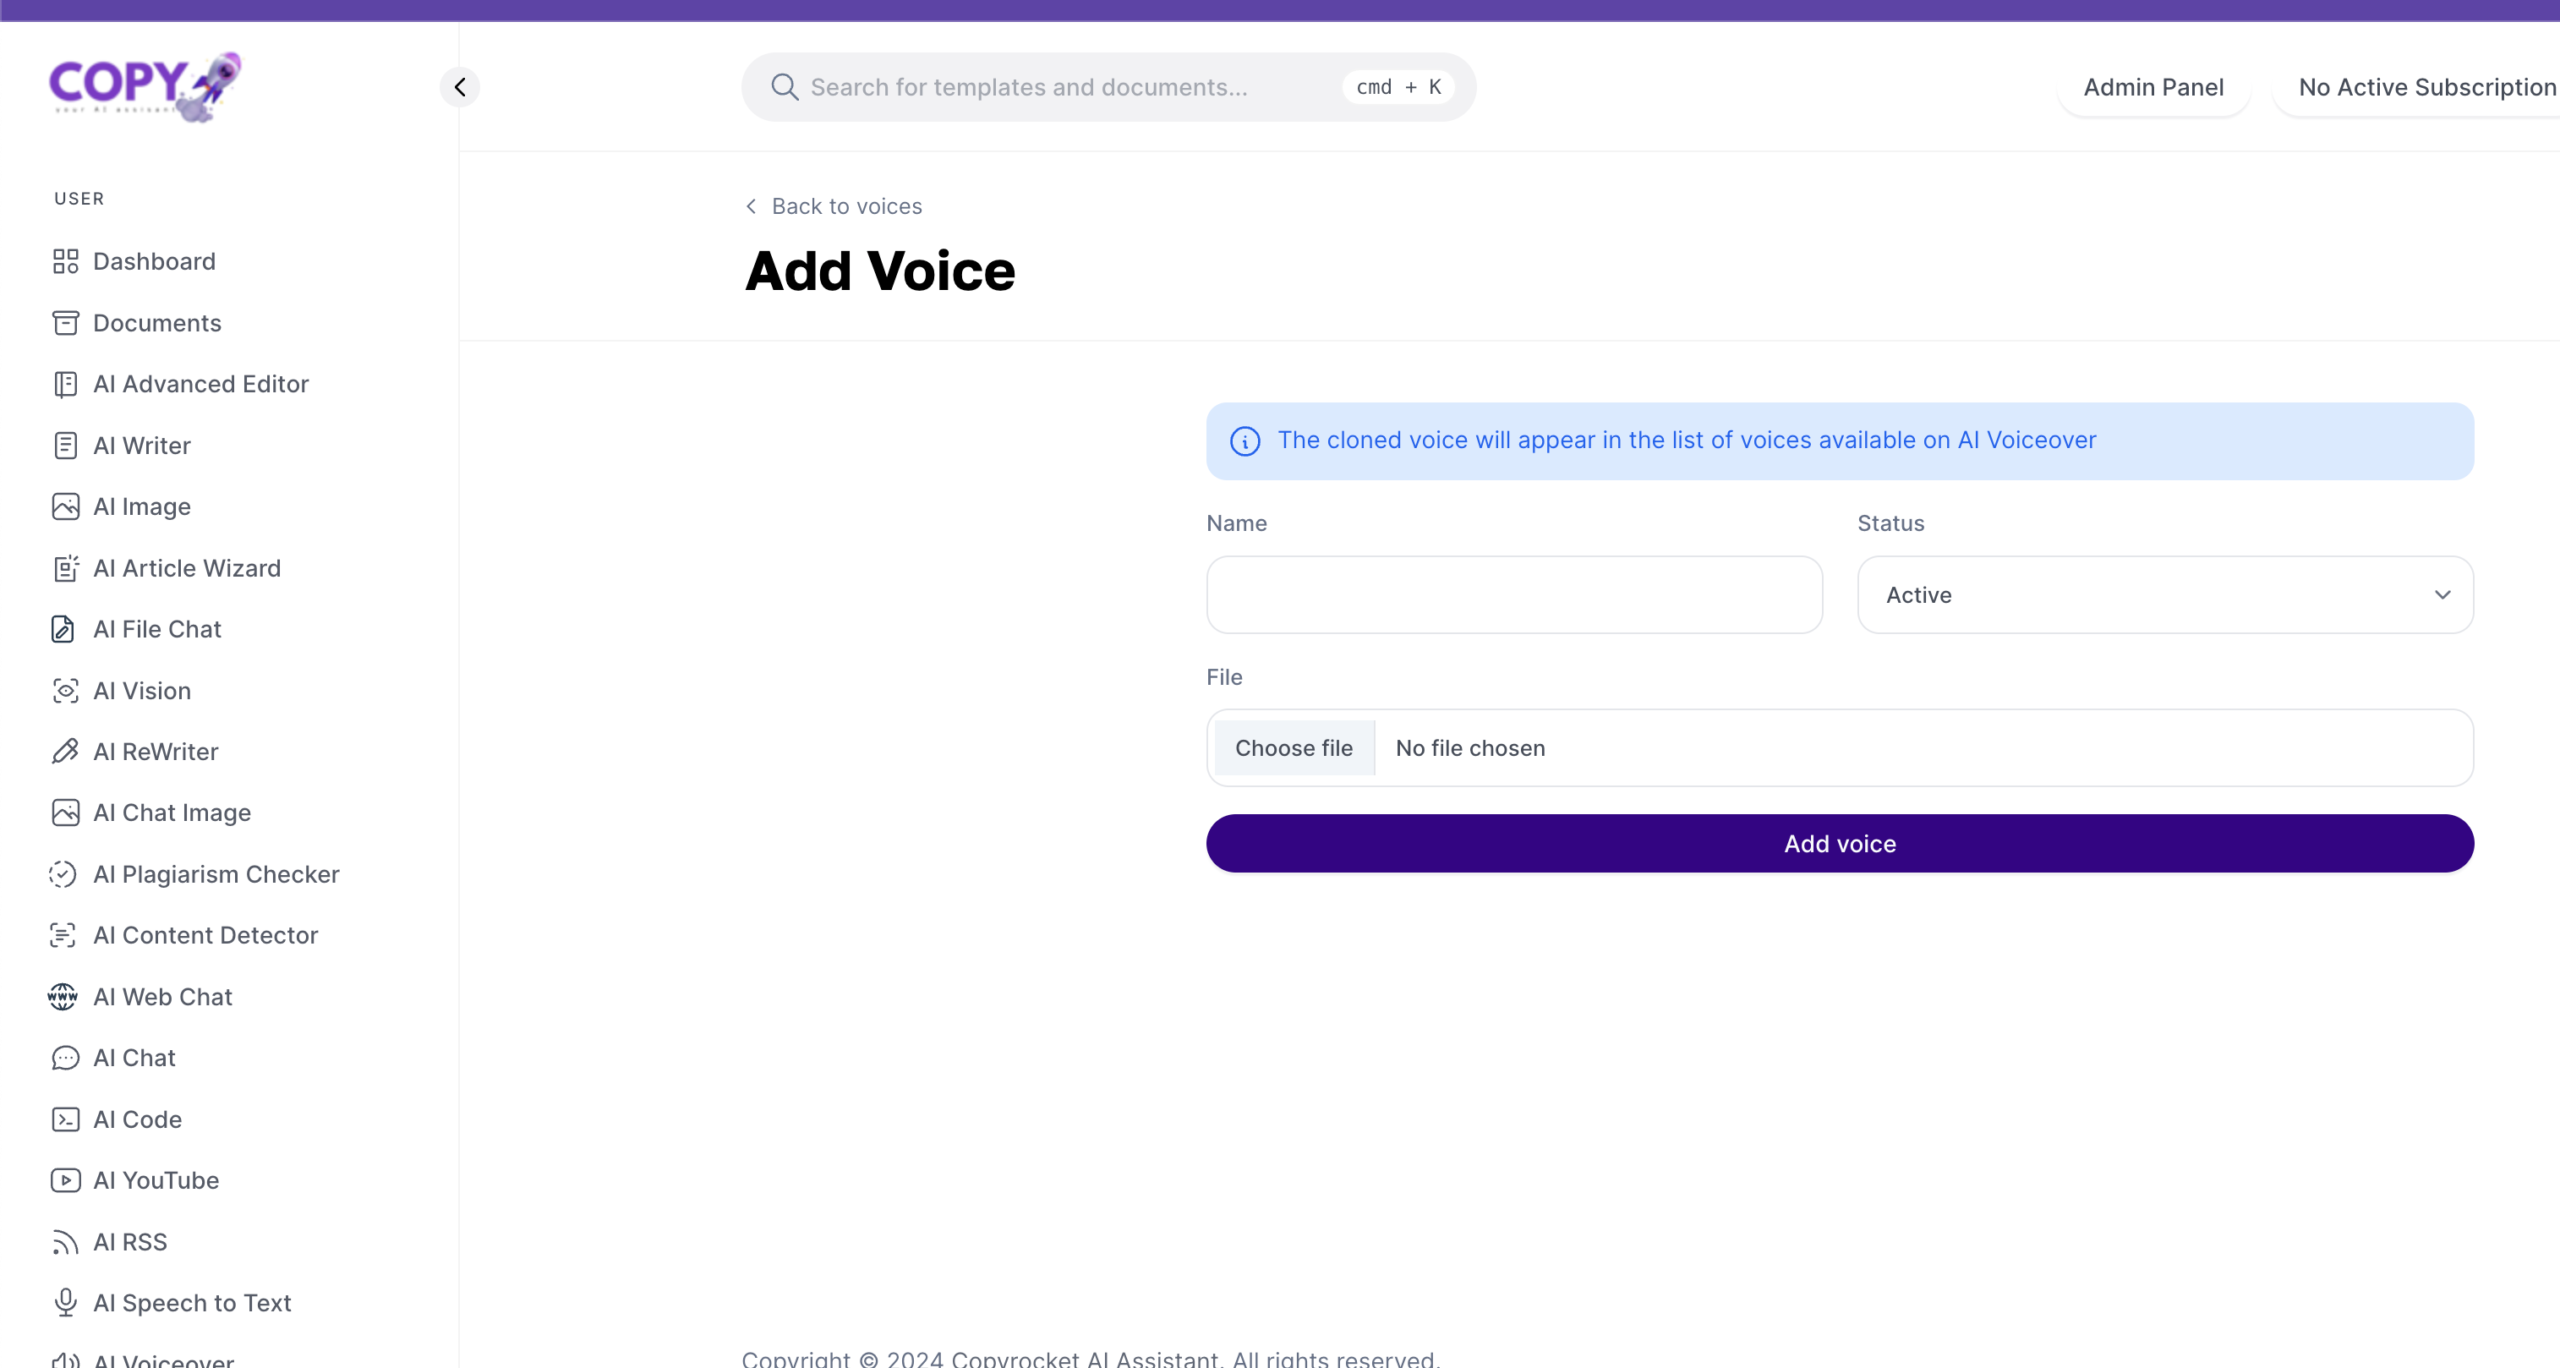Click the AI Vision eye-scan icon
The width and height of the screenshot is (2560, 1368).
point(65,691)
